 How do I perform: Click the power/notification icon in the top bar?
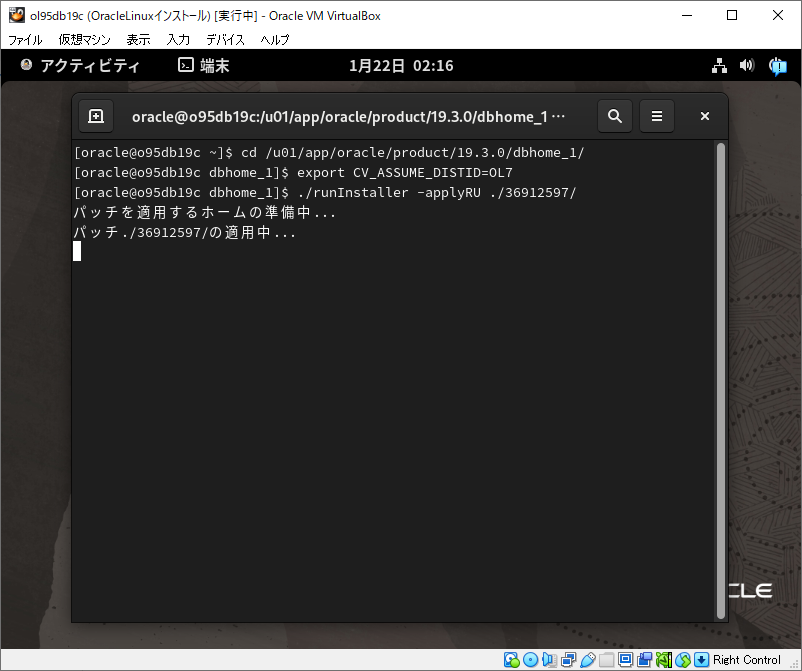[778, 66]
